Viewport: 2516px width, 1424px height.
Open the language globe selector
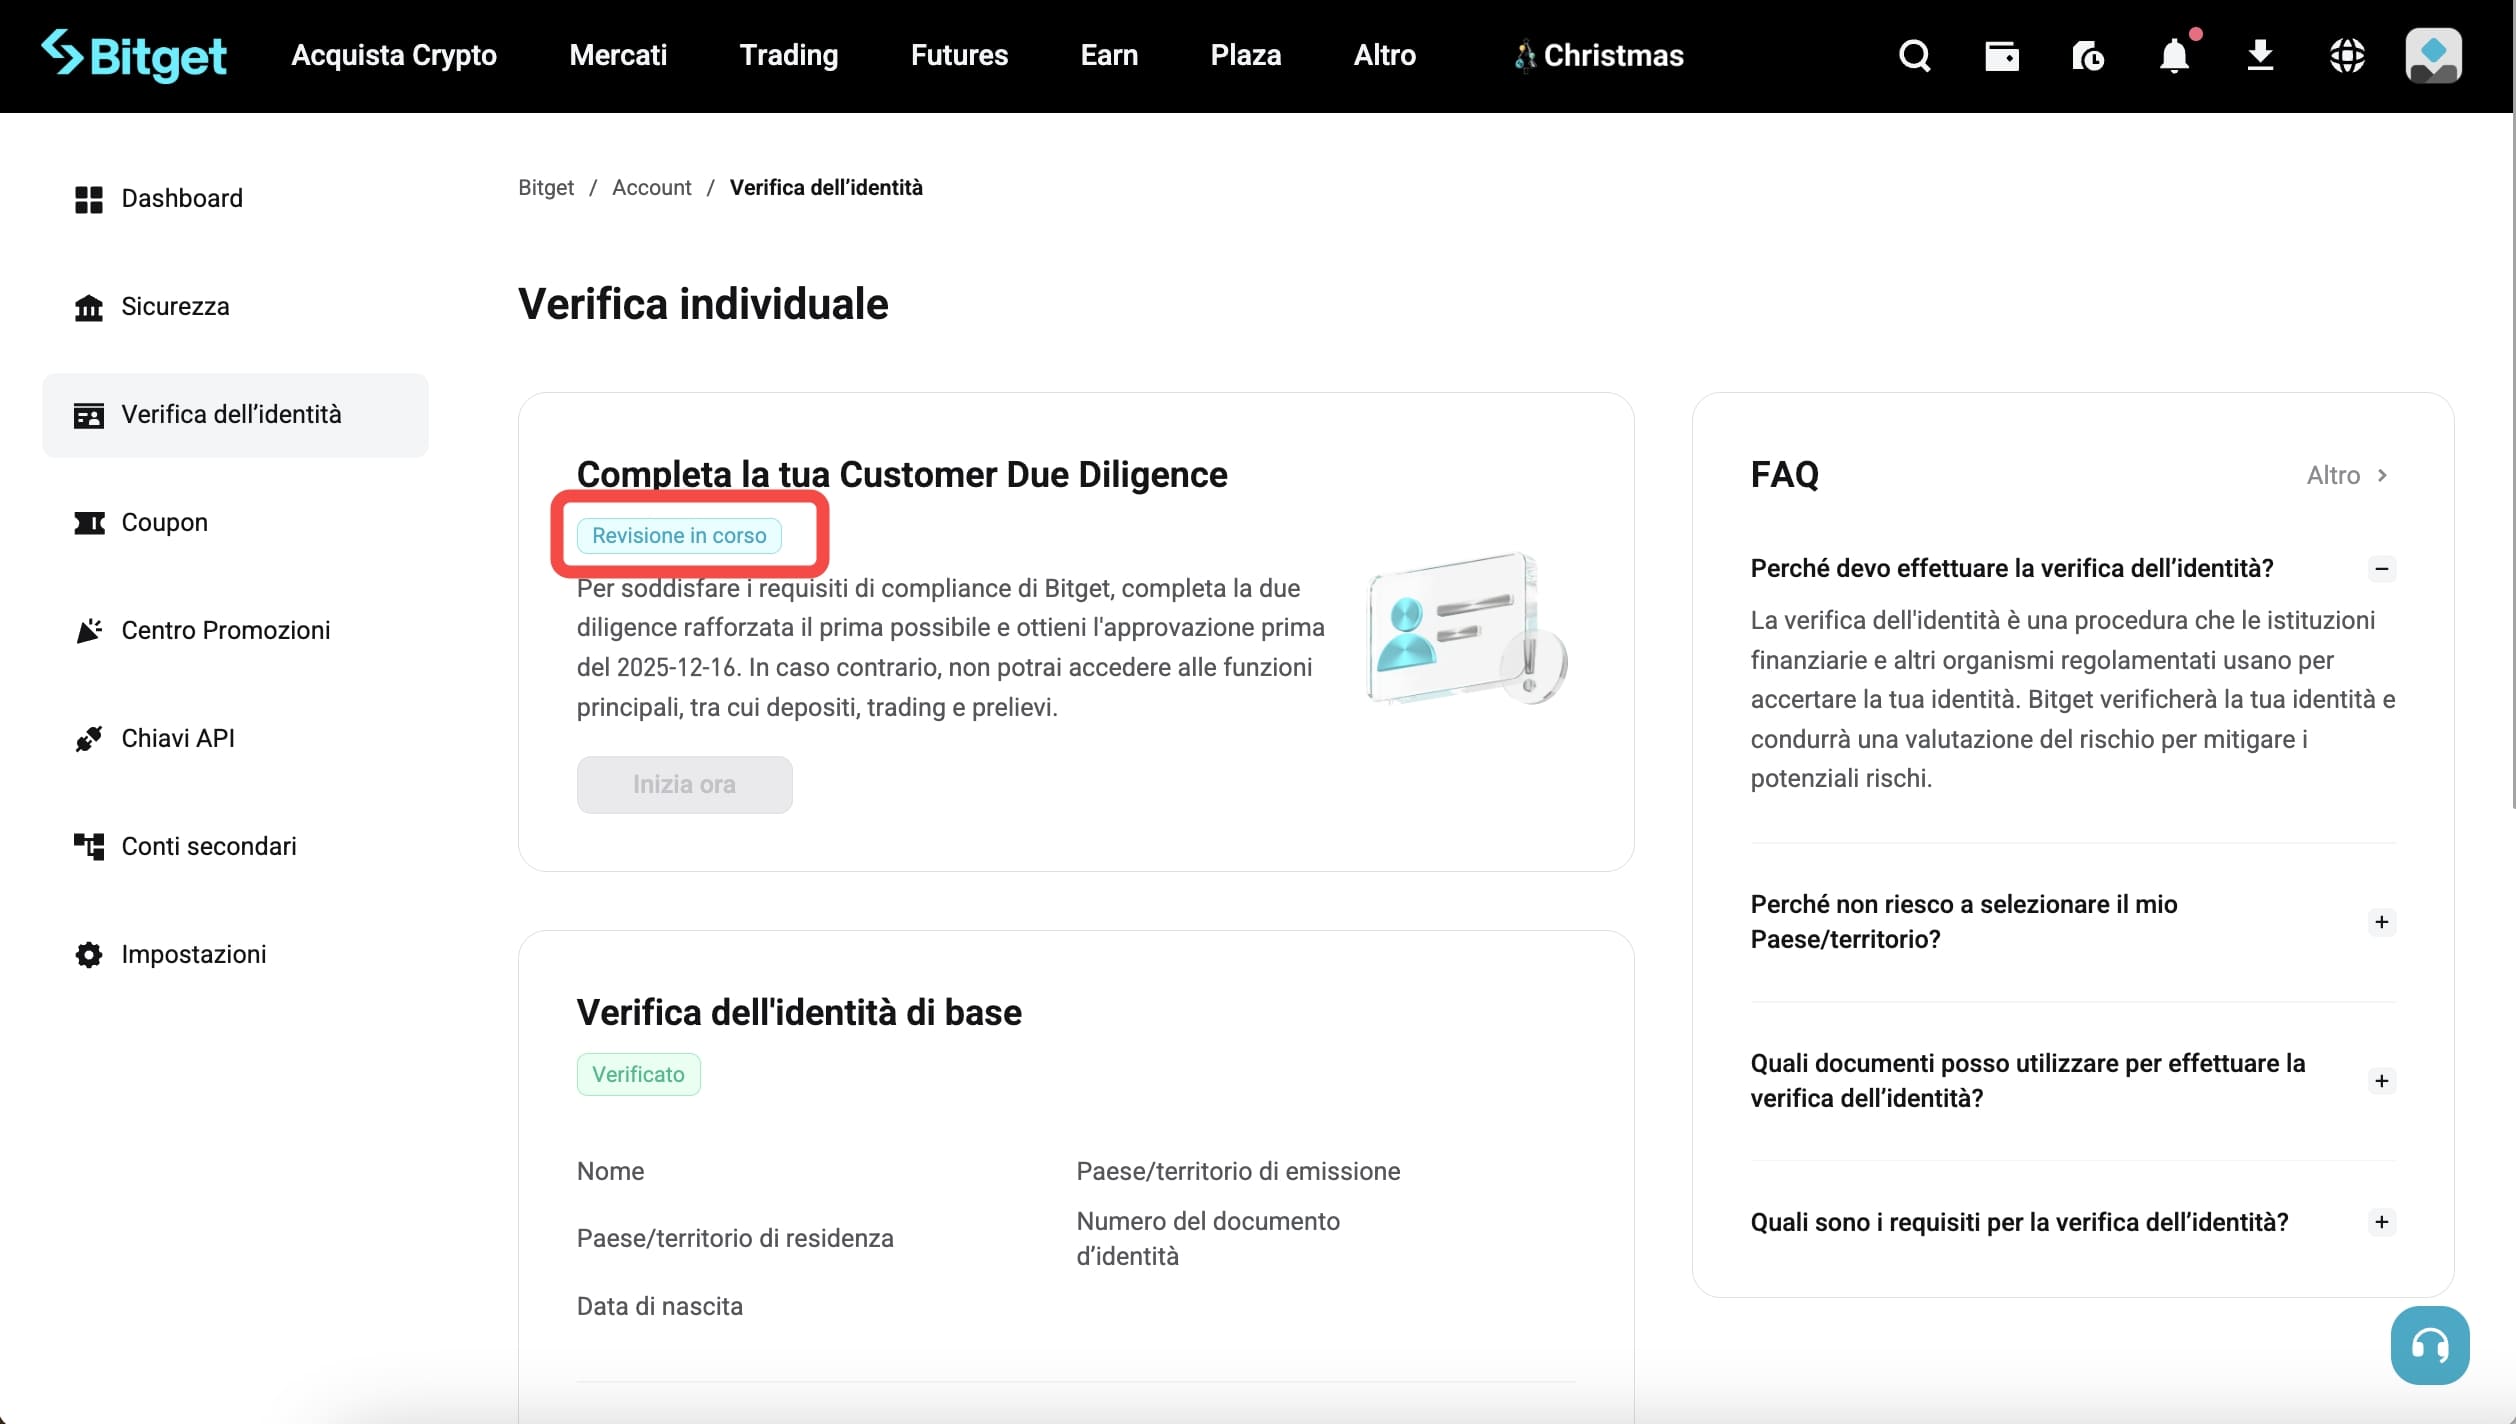coord(2347,55)
